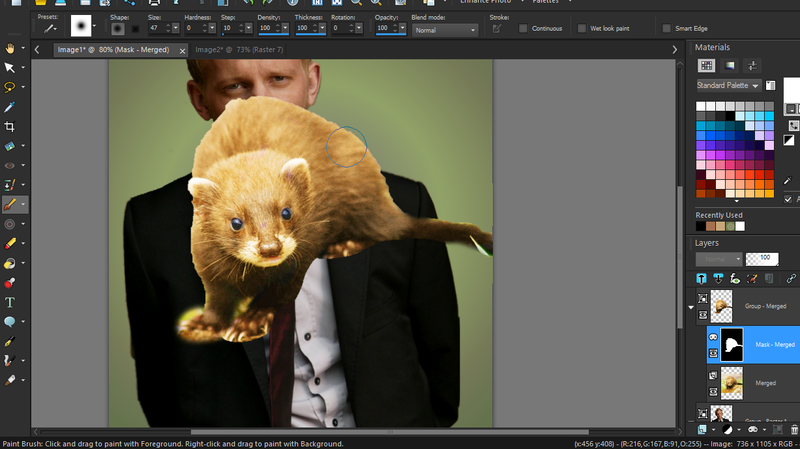Viewport: 800px width, 449px height.
Task: Select the round brush shape
Action: [x=118, y=29]
